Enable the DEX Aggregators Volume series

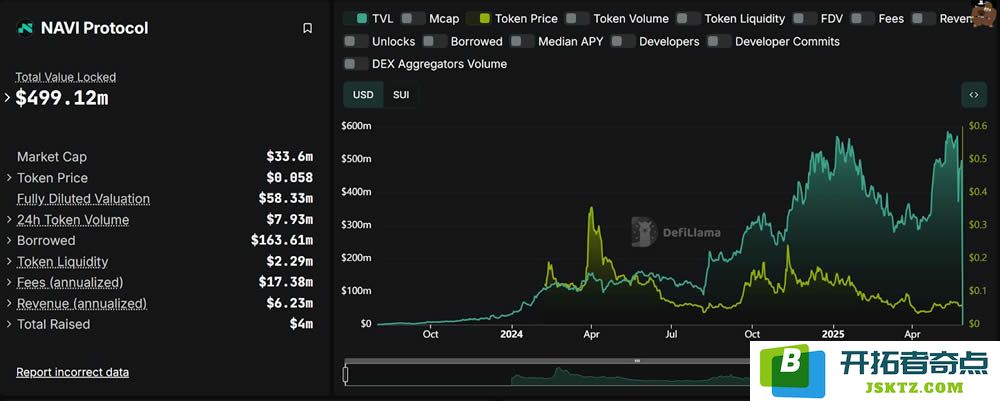point(355,64)
